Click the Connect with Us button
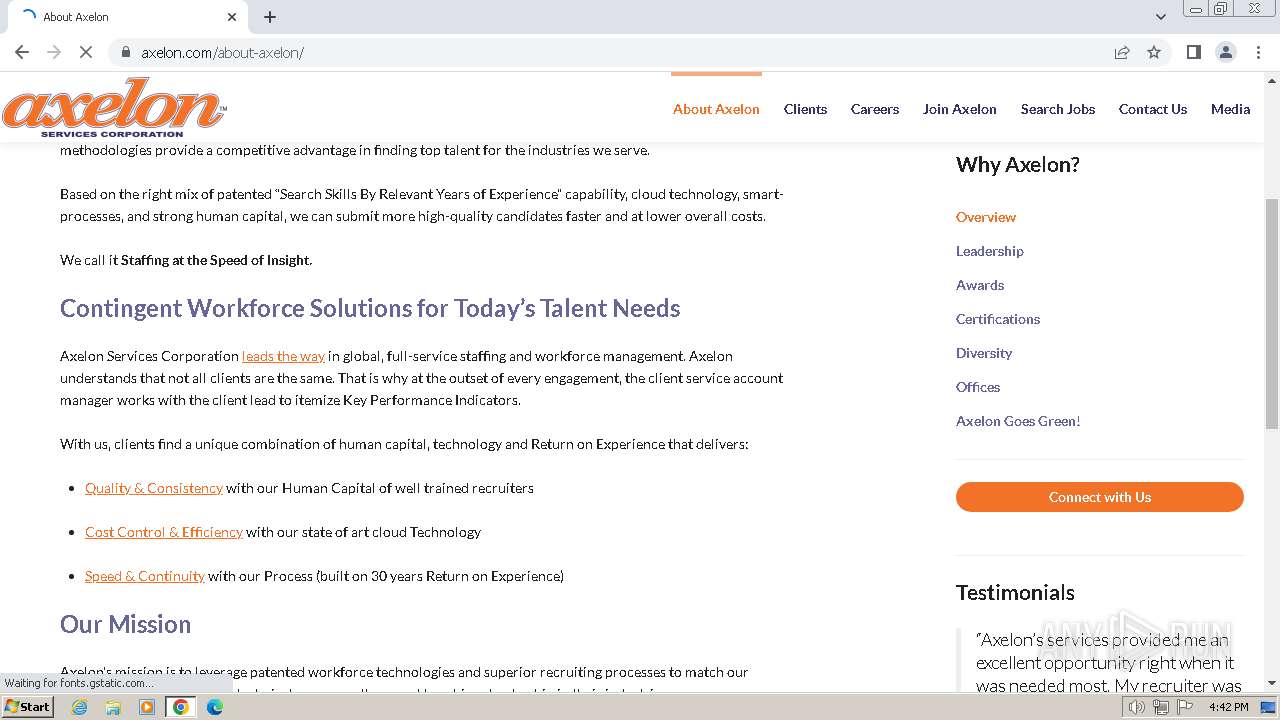Screen dimensions: 1280x720 pyautogui.click(x=1100, y=497)
